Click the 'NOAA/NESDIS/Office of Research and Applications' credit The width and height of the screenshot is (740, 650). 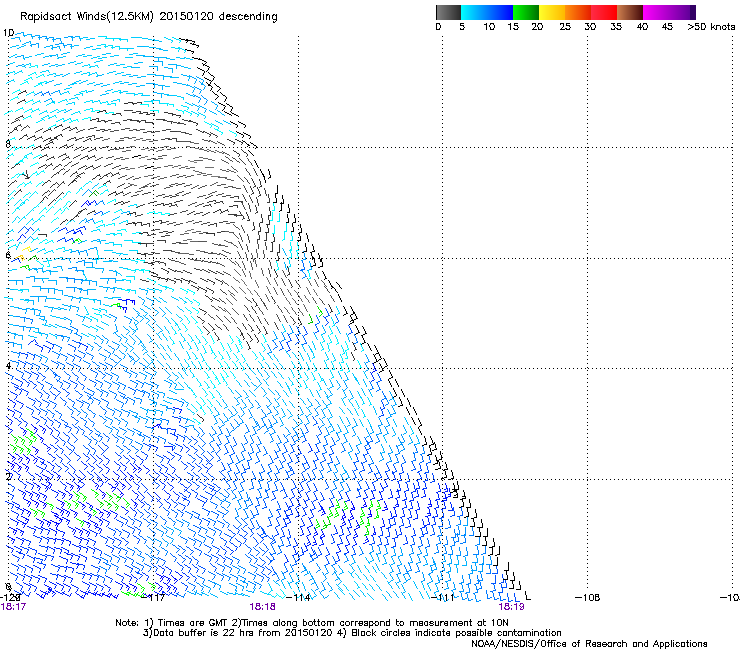click(589, 644)
